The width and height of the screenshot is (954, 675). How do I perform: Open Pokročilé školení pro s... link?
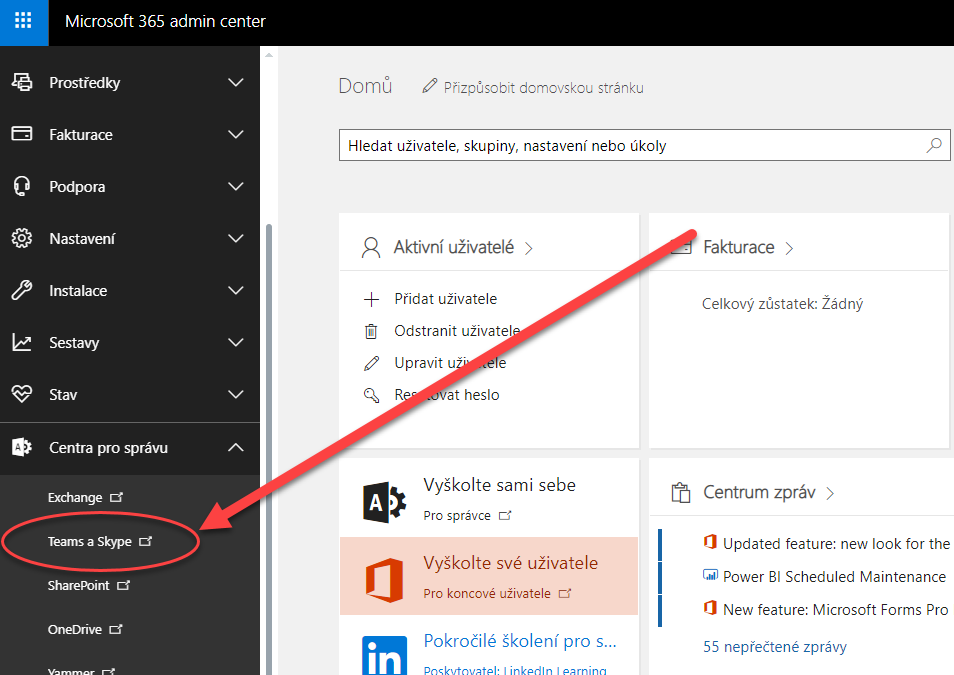(x=520, y=640)
